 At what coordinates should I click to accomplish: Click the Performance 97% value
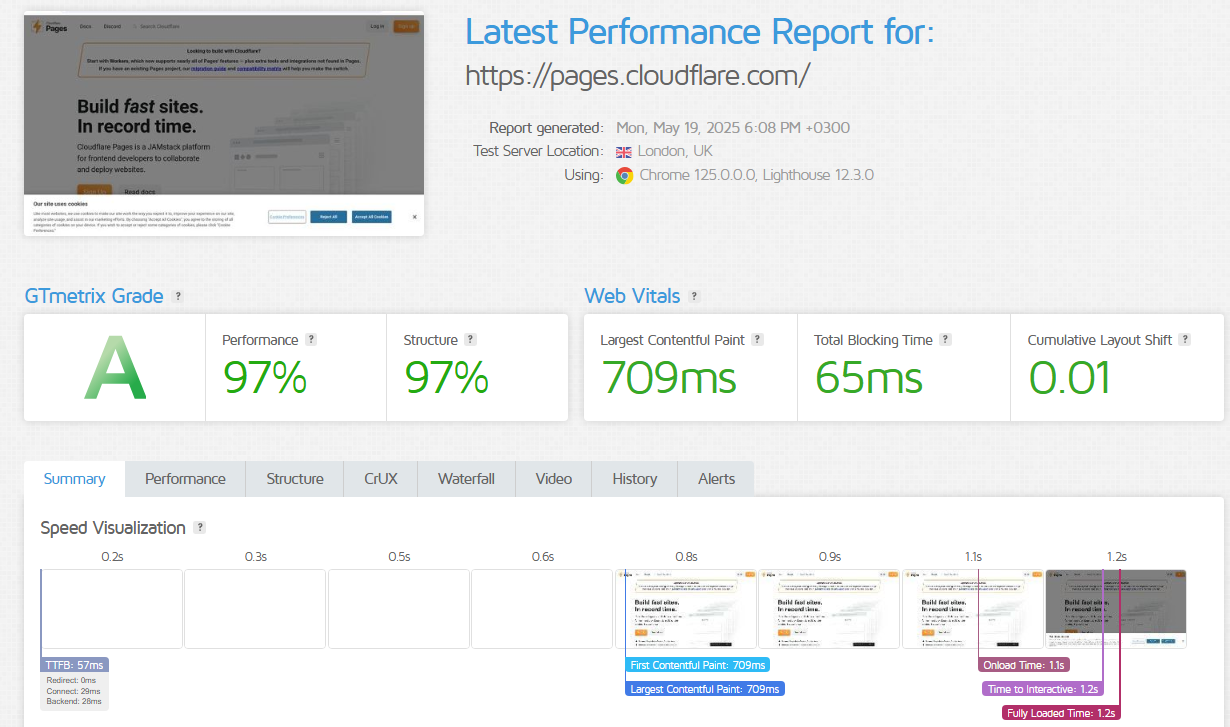pos(265,378)
